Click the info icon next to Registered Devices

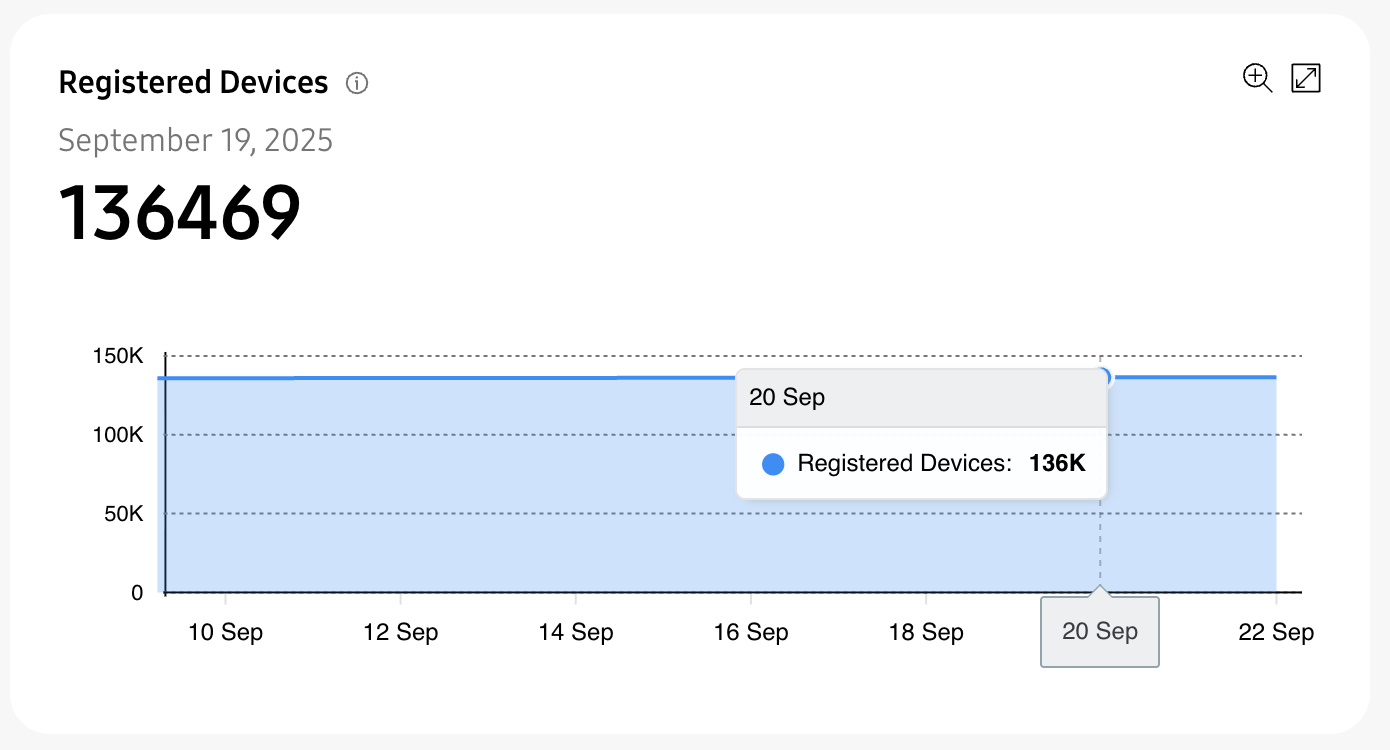[x=357, y=83]
